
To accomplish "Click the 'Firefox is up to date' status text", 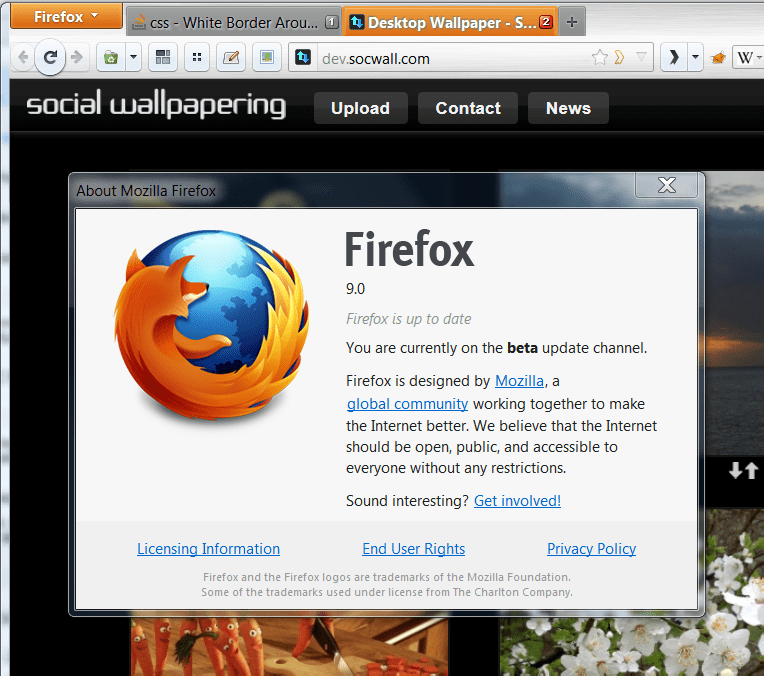I will [x=408, y=319].
